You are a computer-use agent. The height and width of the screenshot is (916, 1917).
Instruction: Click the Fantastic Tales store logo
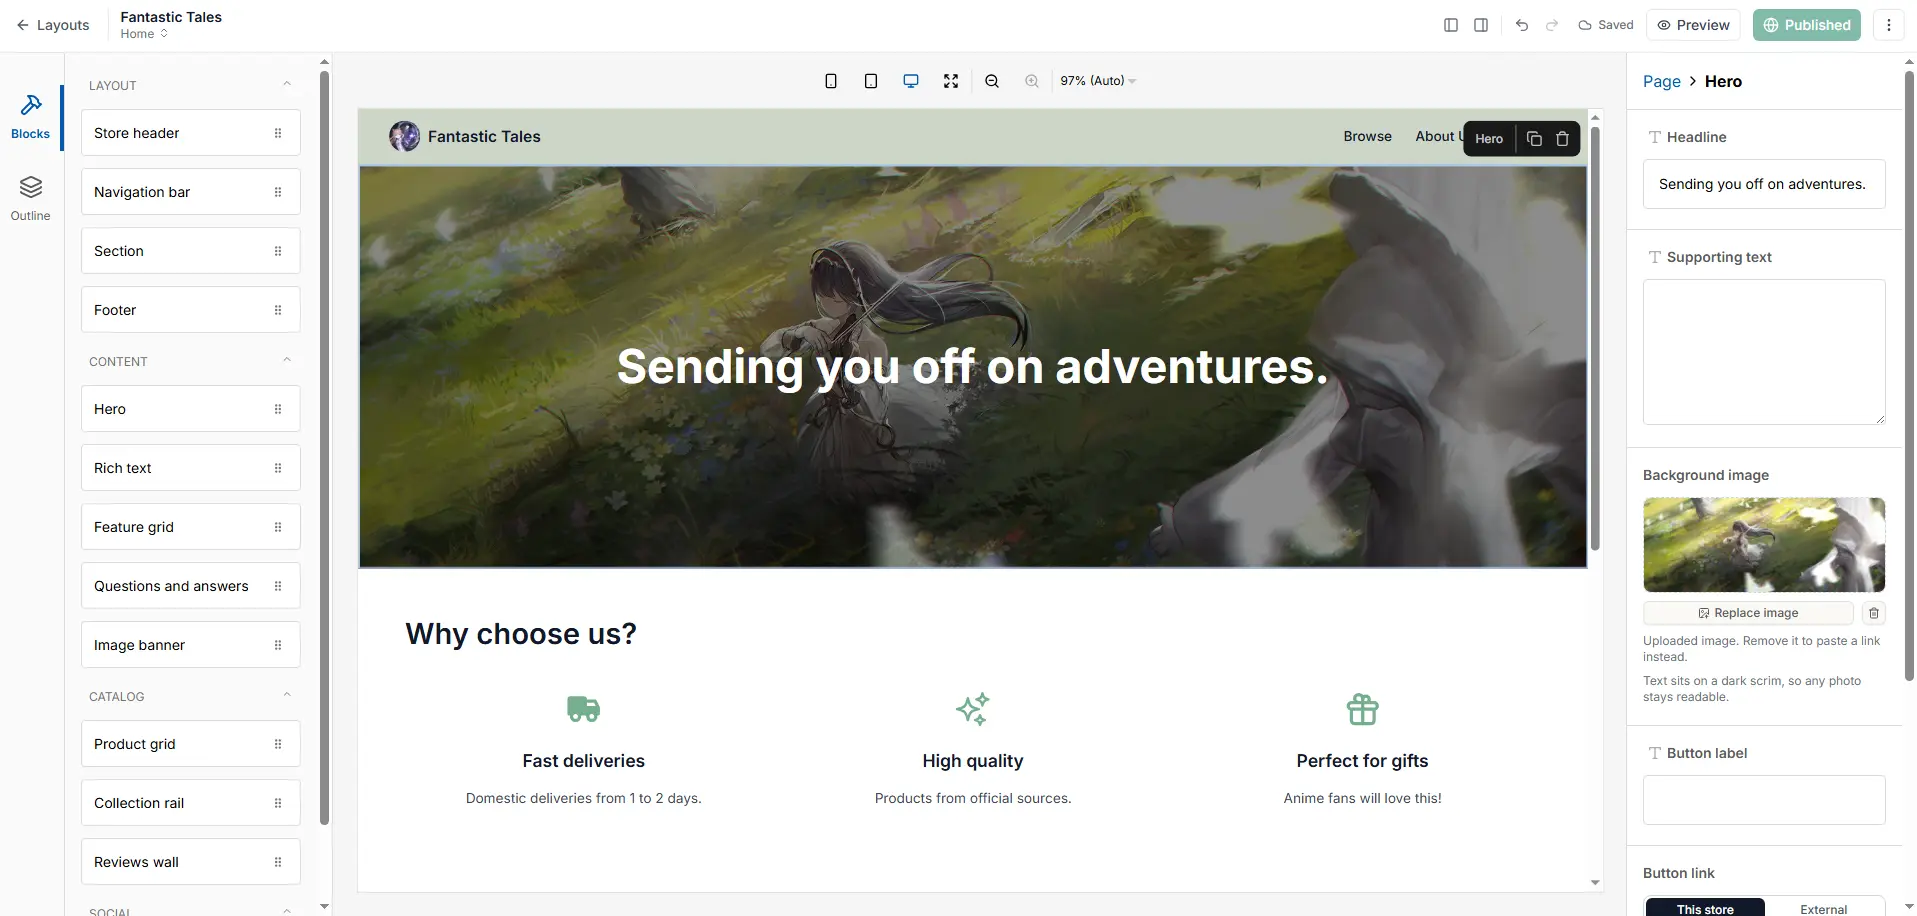[405, 136]
